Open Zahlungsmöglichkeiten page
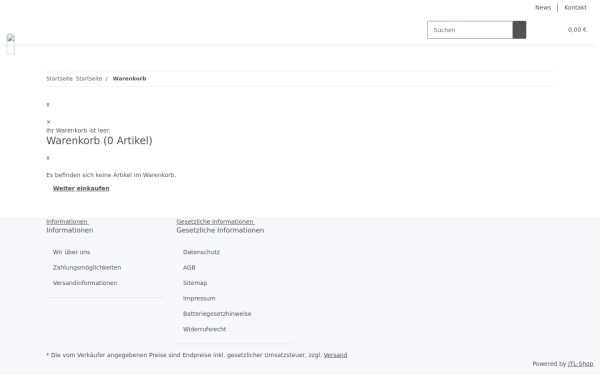The height and width of the screenshot is (375, 600). tap(87, 267)
